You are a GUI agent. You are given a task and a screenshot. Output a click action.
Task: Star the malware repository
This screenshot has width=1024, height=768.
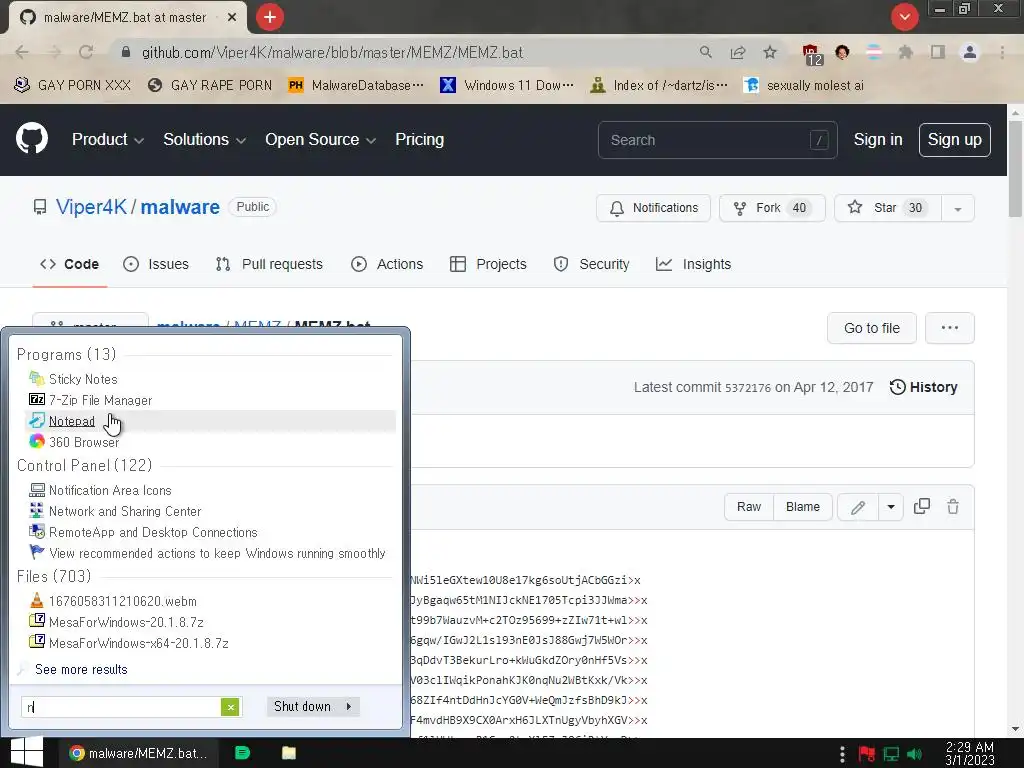888,208
